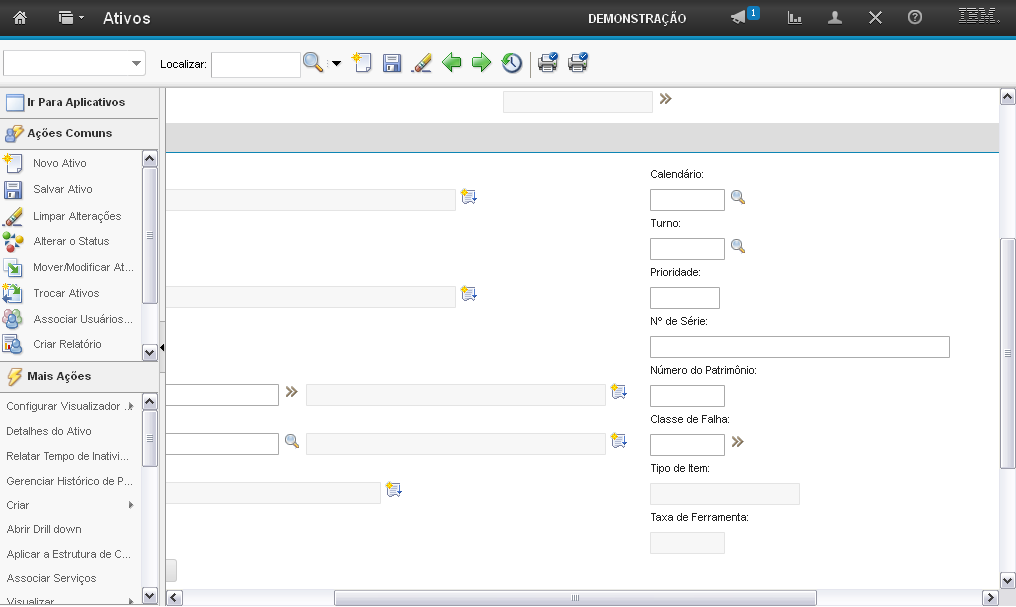Screen dimensions: 1016x607
Task: Click the Home icon in header
Action: point(19,18)
